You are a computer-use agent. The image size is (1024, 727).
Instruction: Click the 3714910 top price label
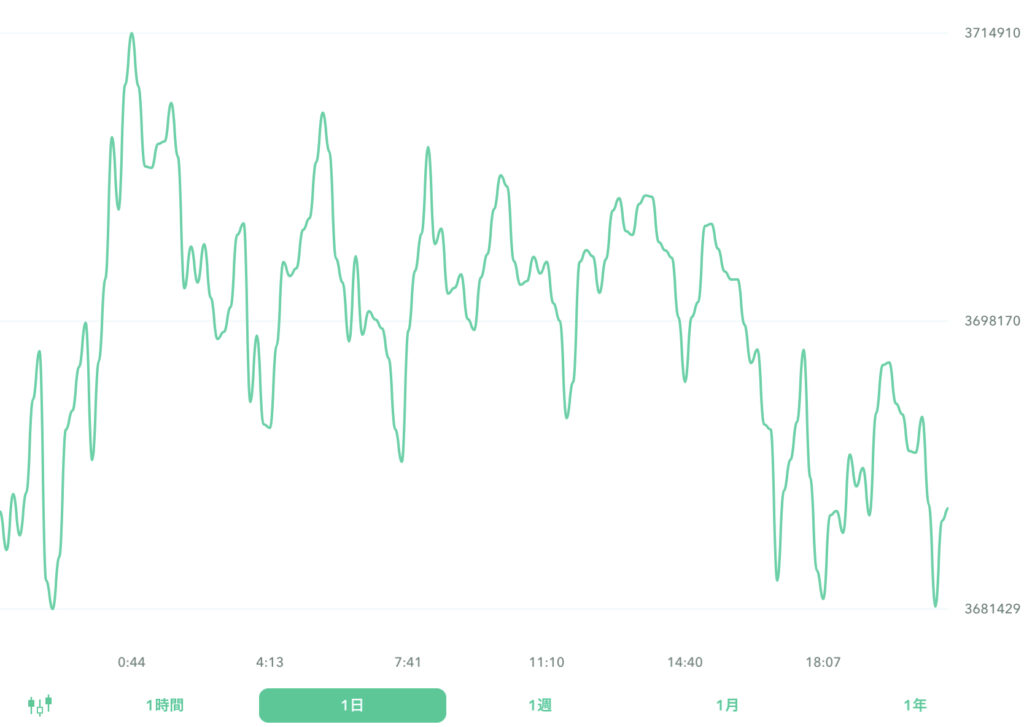click(x=992, y=33)
